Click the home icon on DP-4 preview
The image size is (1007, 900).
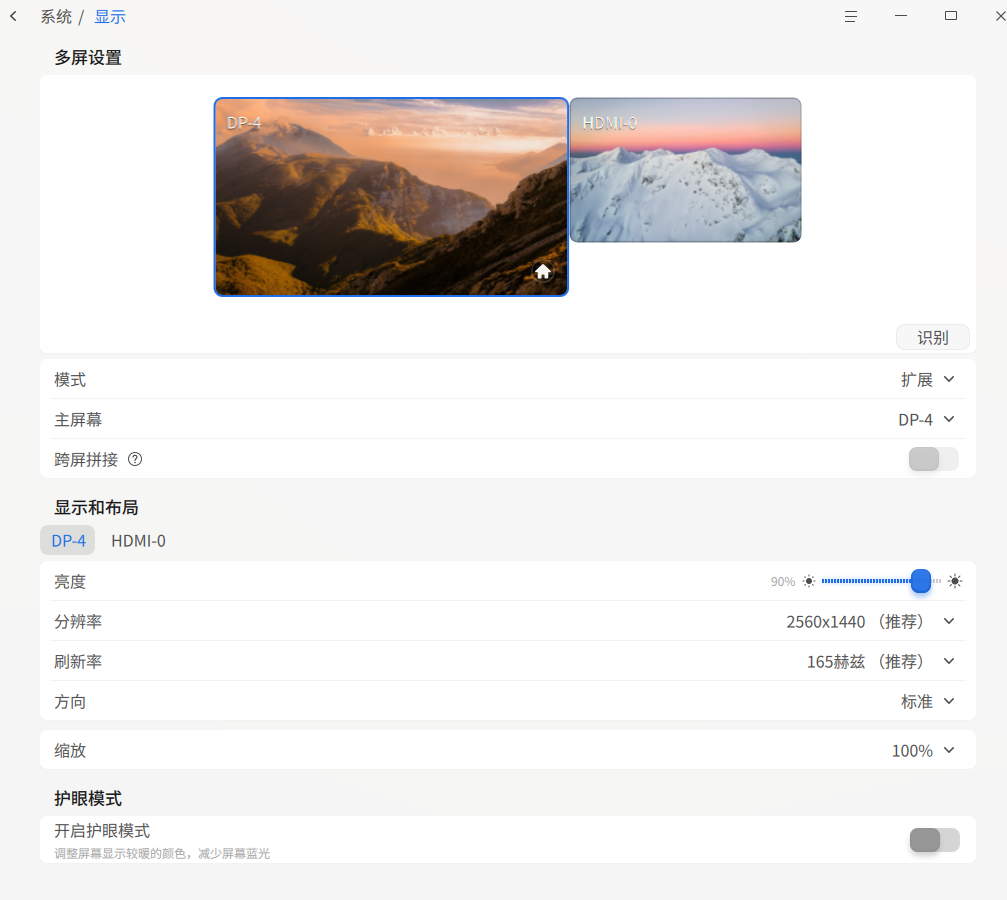543,272
